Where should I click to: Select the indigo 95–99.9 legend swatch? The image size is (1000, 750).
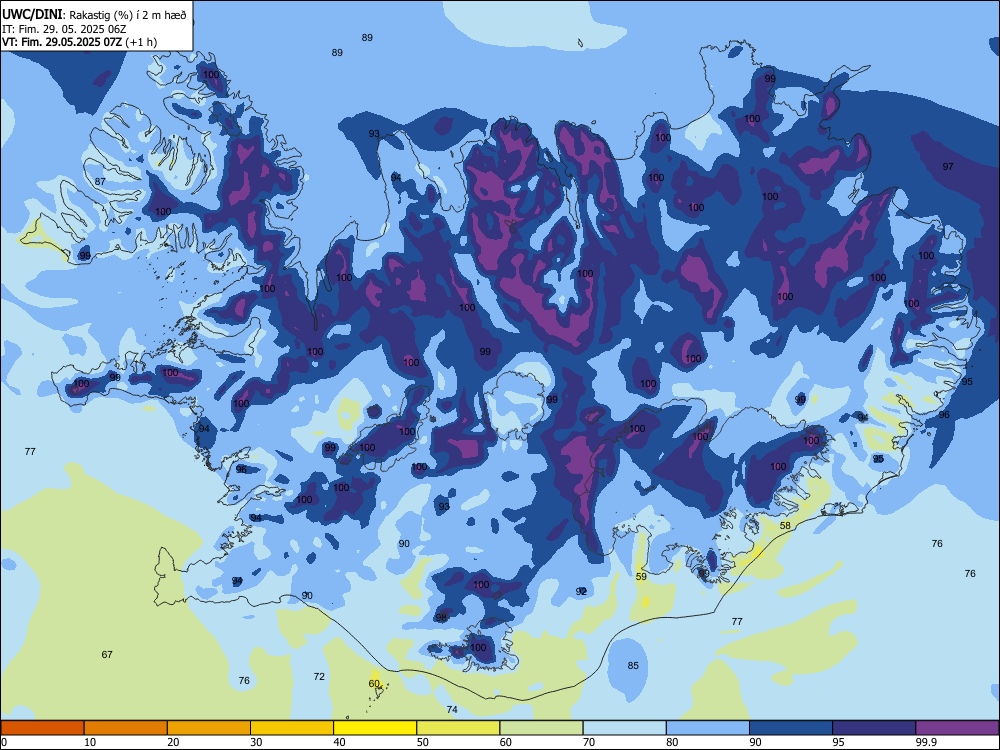pyautogui.click(x=874, y=728)
